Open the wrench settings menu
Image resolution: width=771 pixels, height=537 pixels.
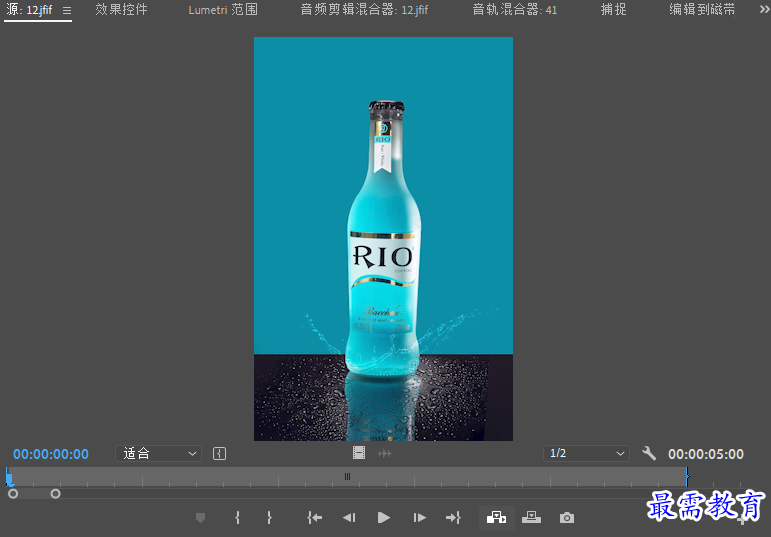[x=649, y=453]
